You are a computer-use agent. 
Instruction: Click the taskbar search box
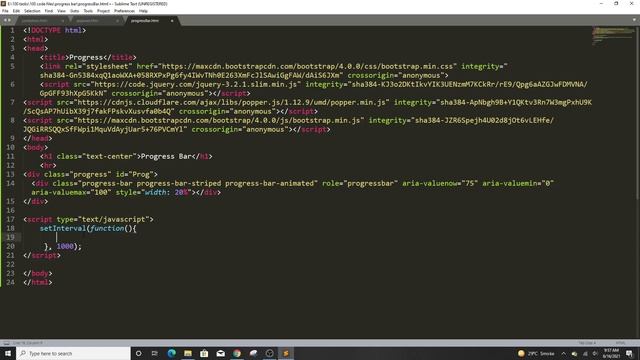pyautogui.click(x=73, y=353)
